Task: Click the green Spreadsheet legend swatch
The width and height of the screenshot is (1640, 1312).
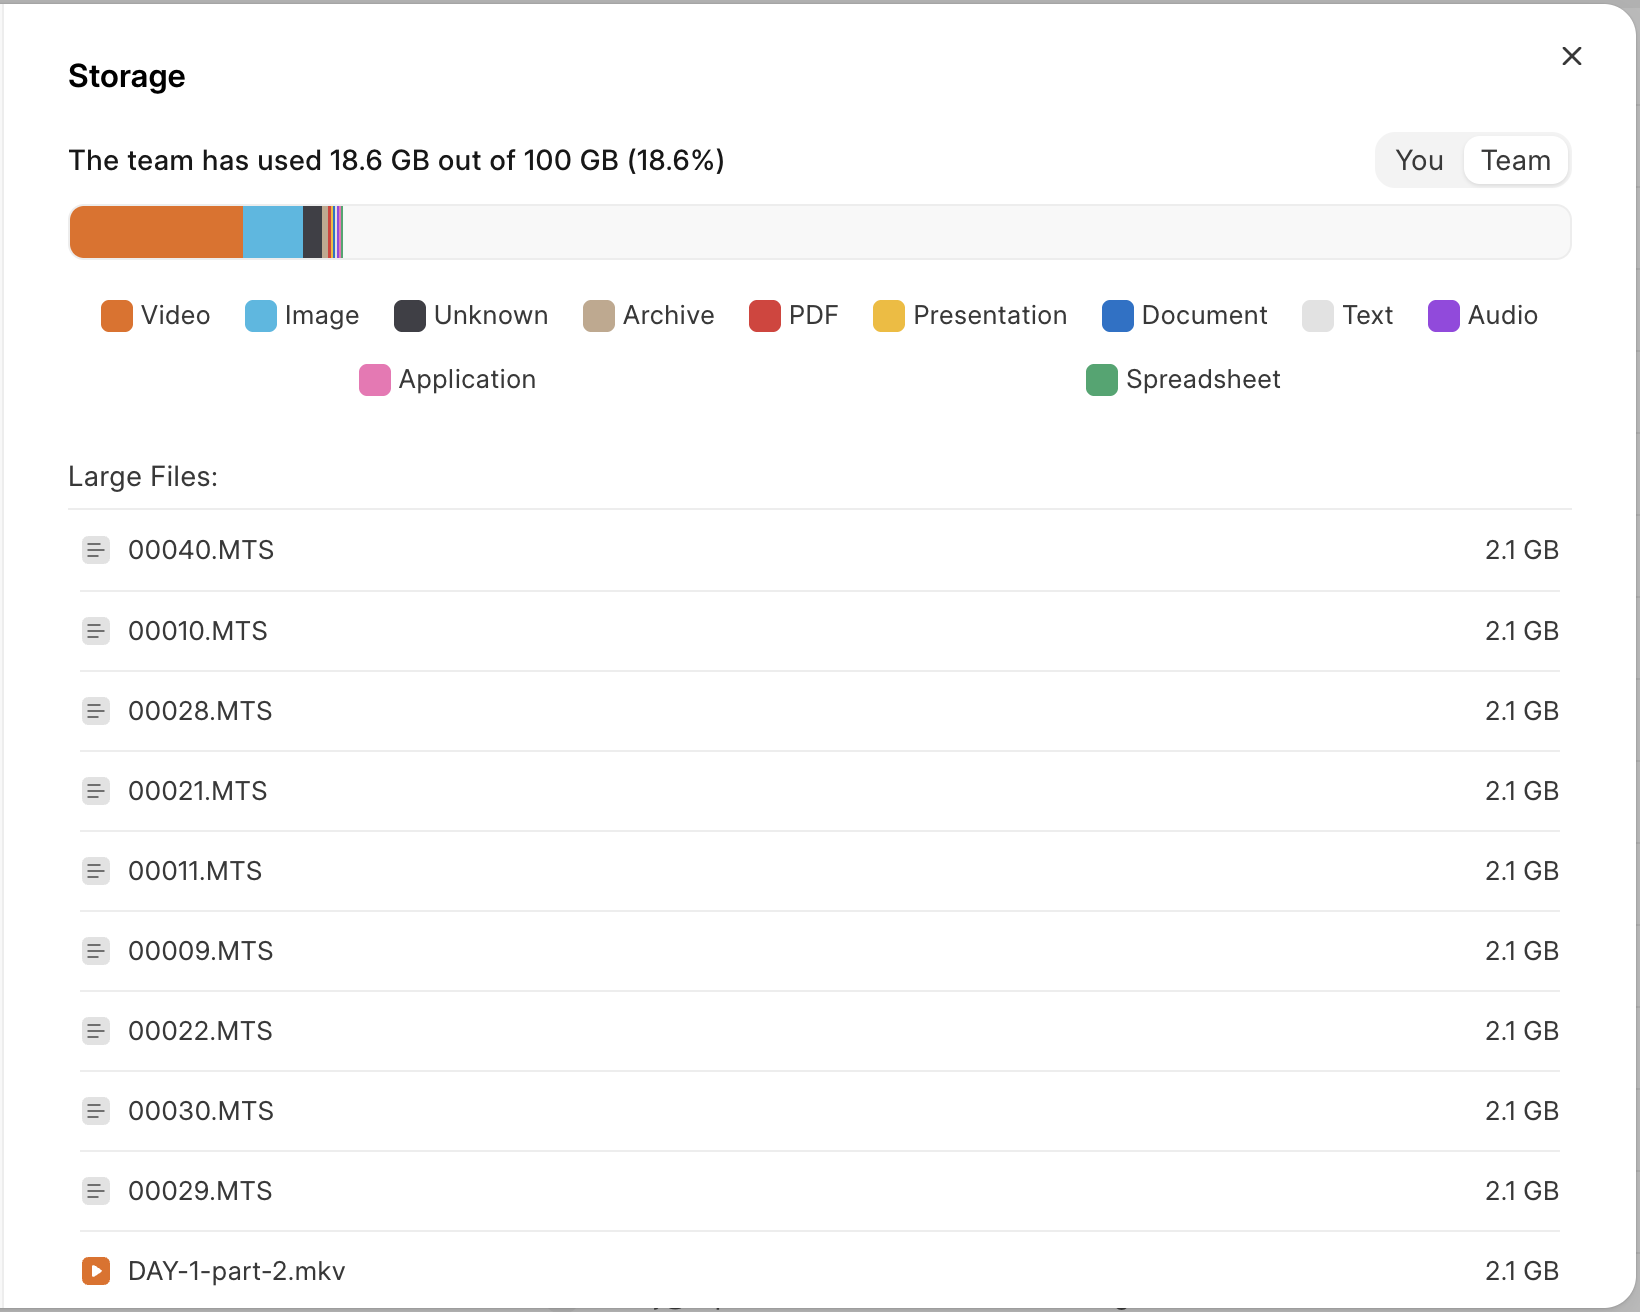Action: click(1101, 380)
